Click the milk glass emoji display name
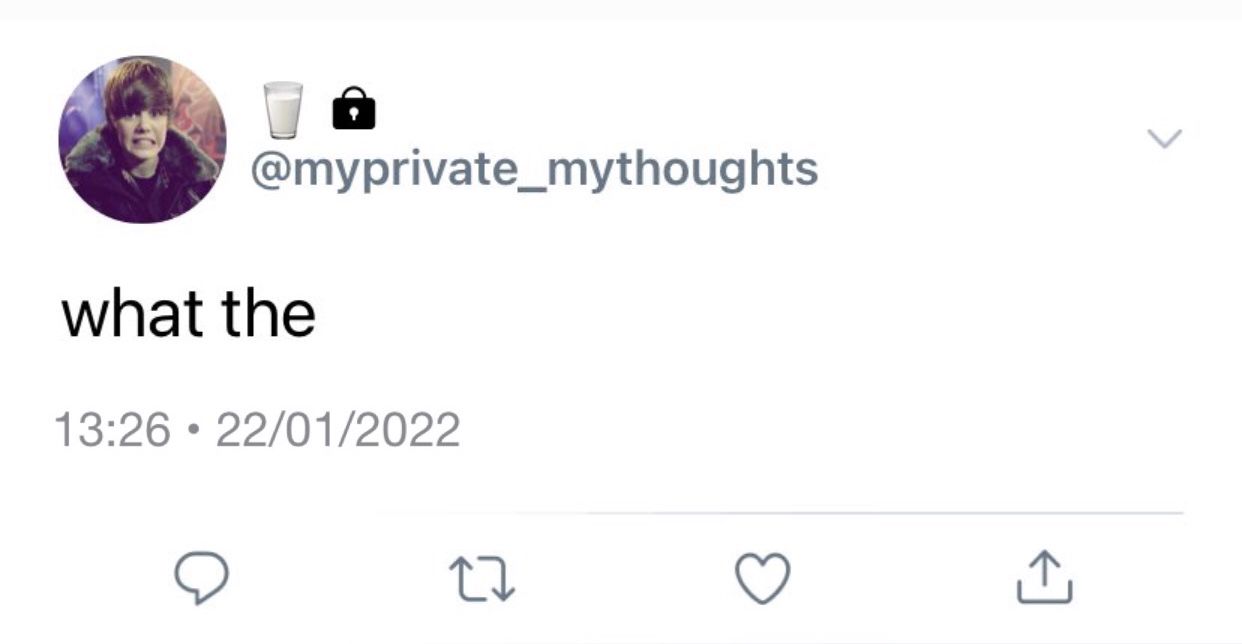 tap(282, 110)
